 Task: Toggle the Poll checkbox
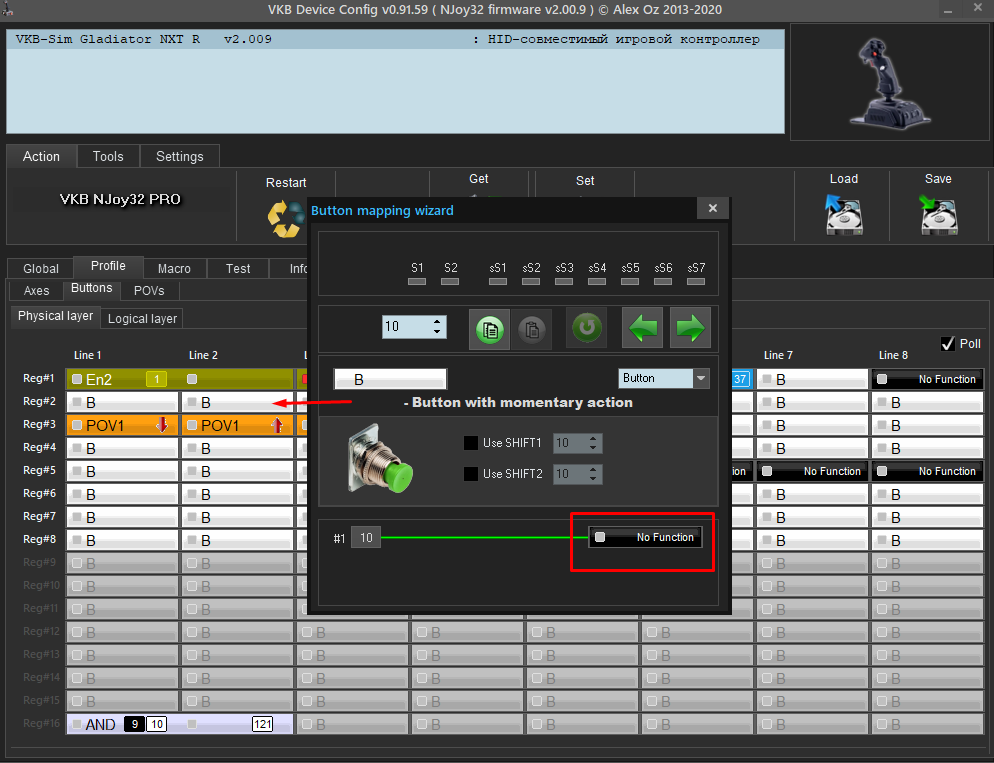[x=948, y=343]
